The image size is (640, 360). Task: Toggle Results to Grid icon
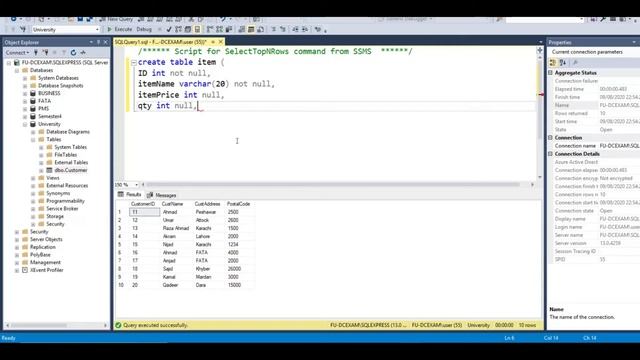pos(251,29)
